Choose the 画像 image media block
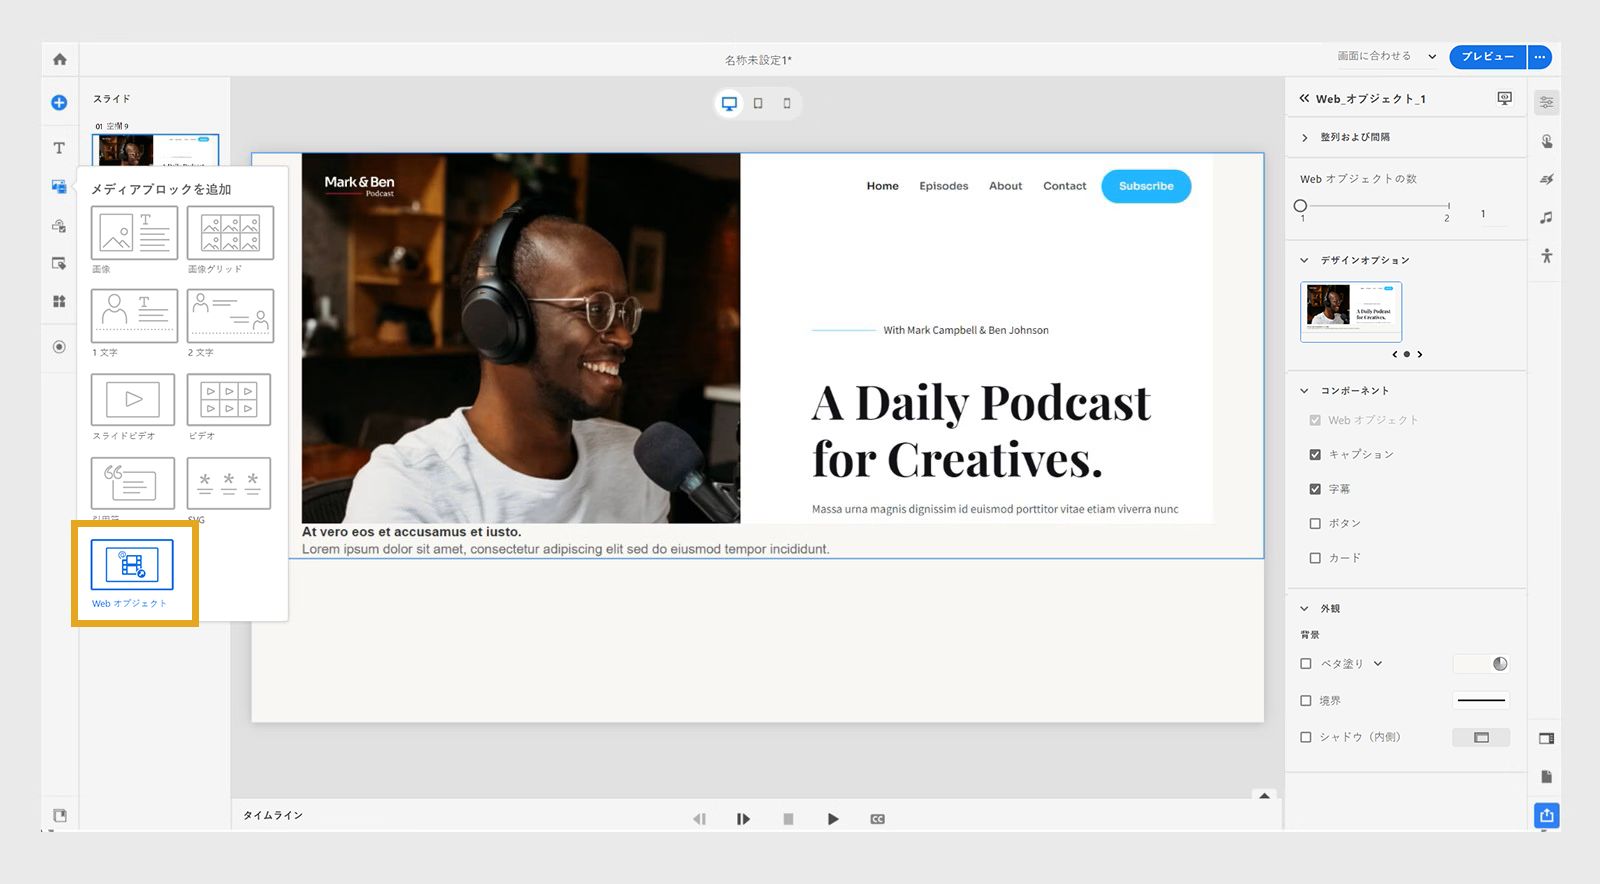 point(134,233)
